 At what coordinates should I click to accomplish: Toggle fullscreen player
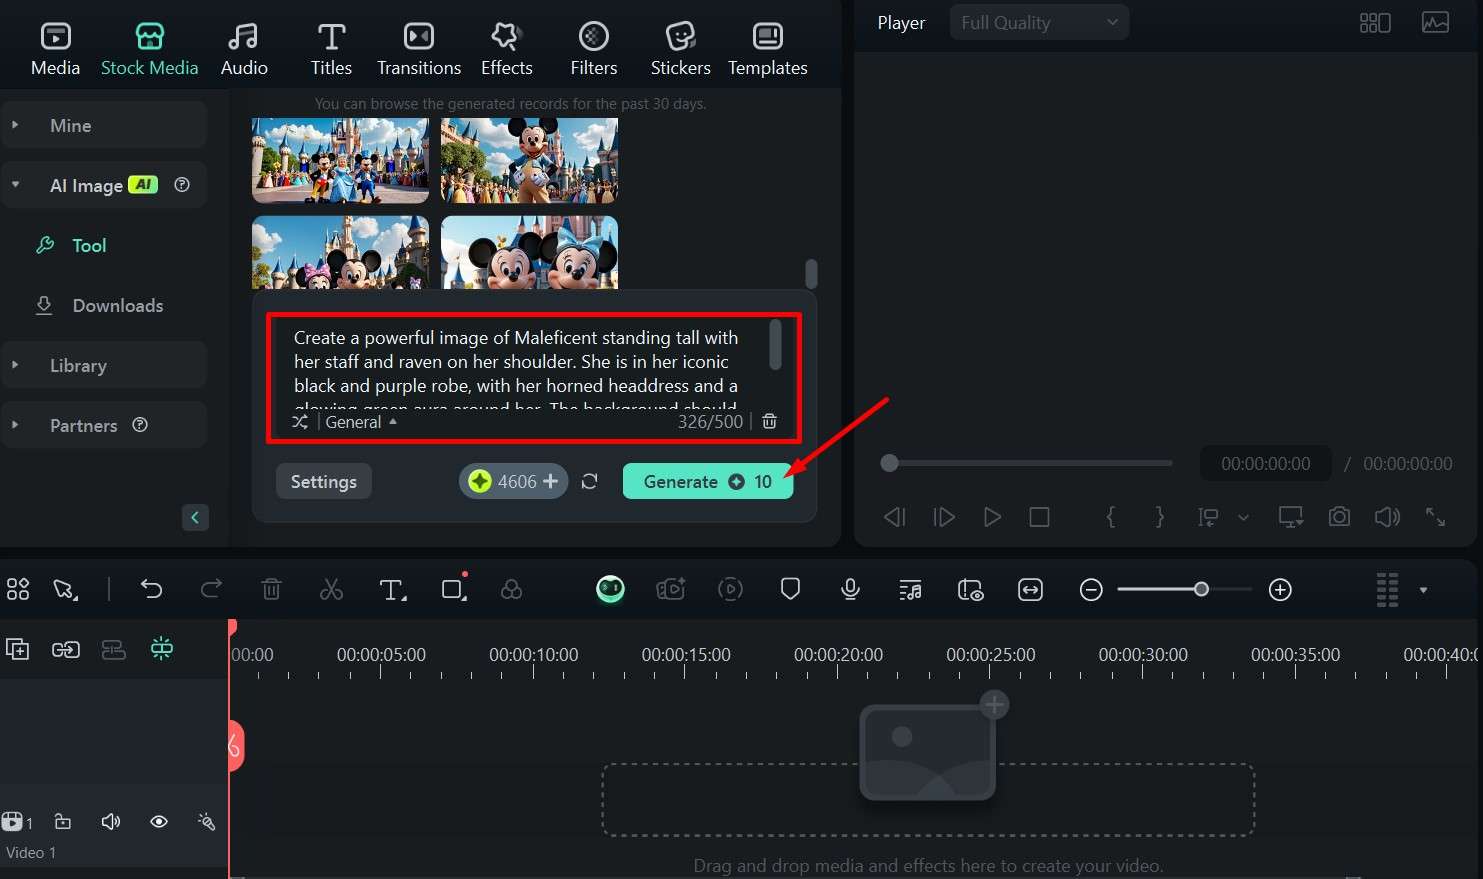tap(1435, 517)
